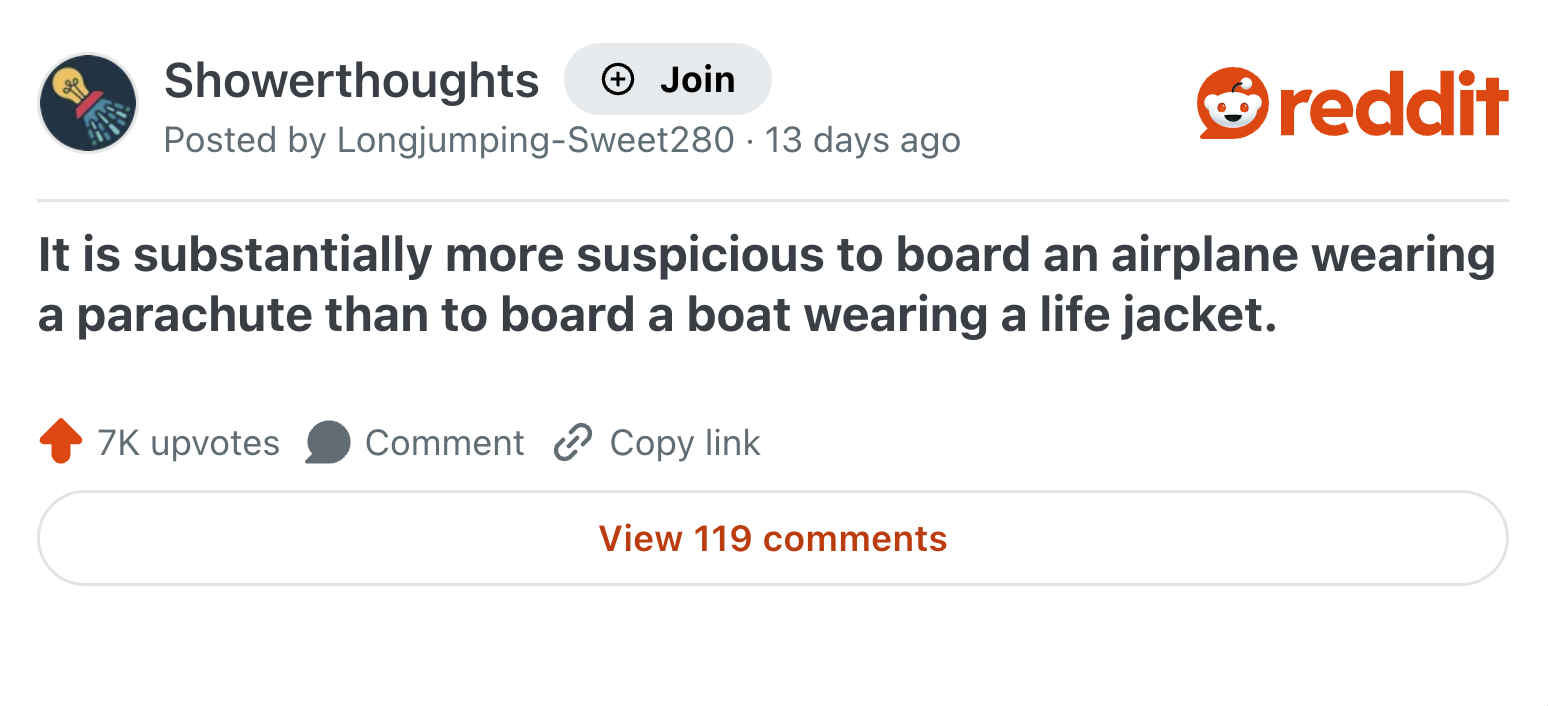
Task: Click the 'Posted by' text
Action: pyautogui.click(x=246, y=140)
